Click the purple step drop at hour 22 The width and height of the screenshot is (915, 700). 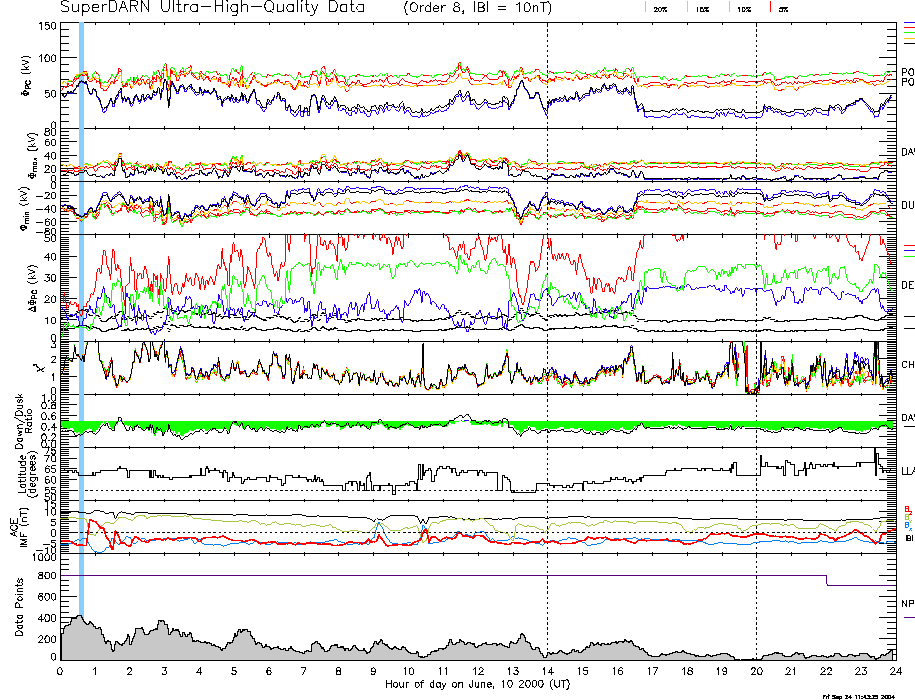click(826, 581)
